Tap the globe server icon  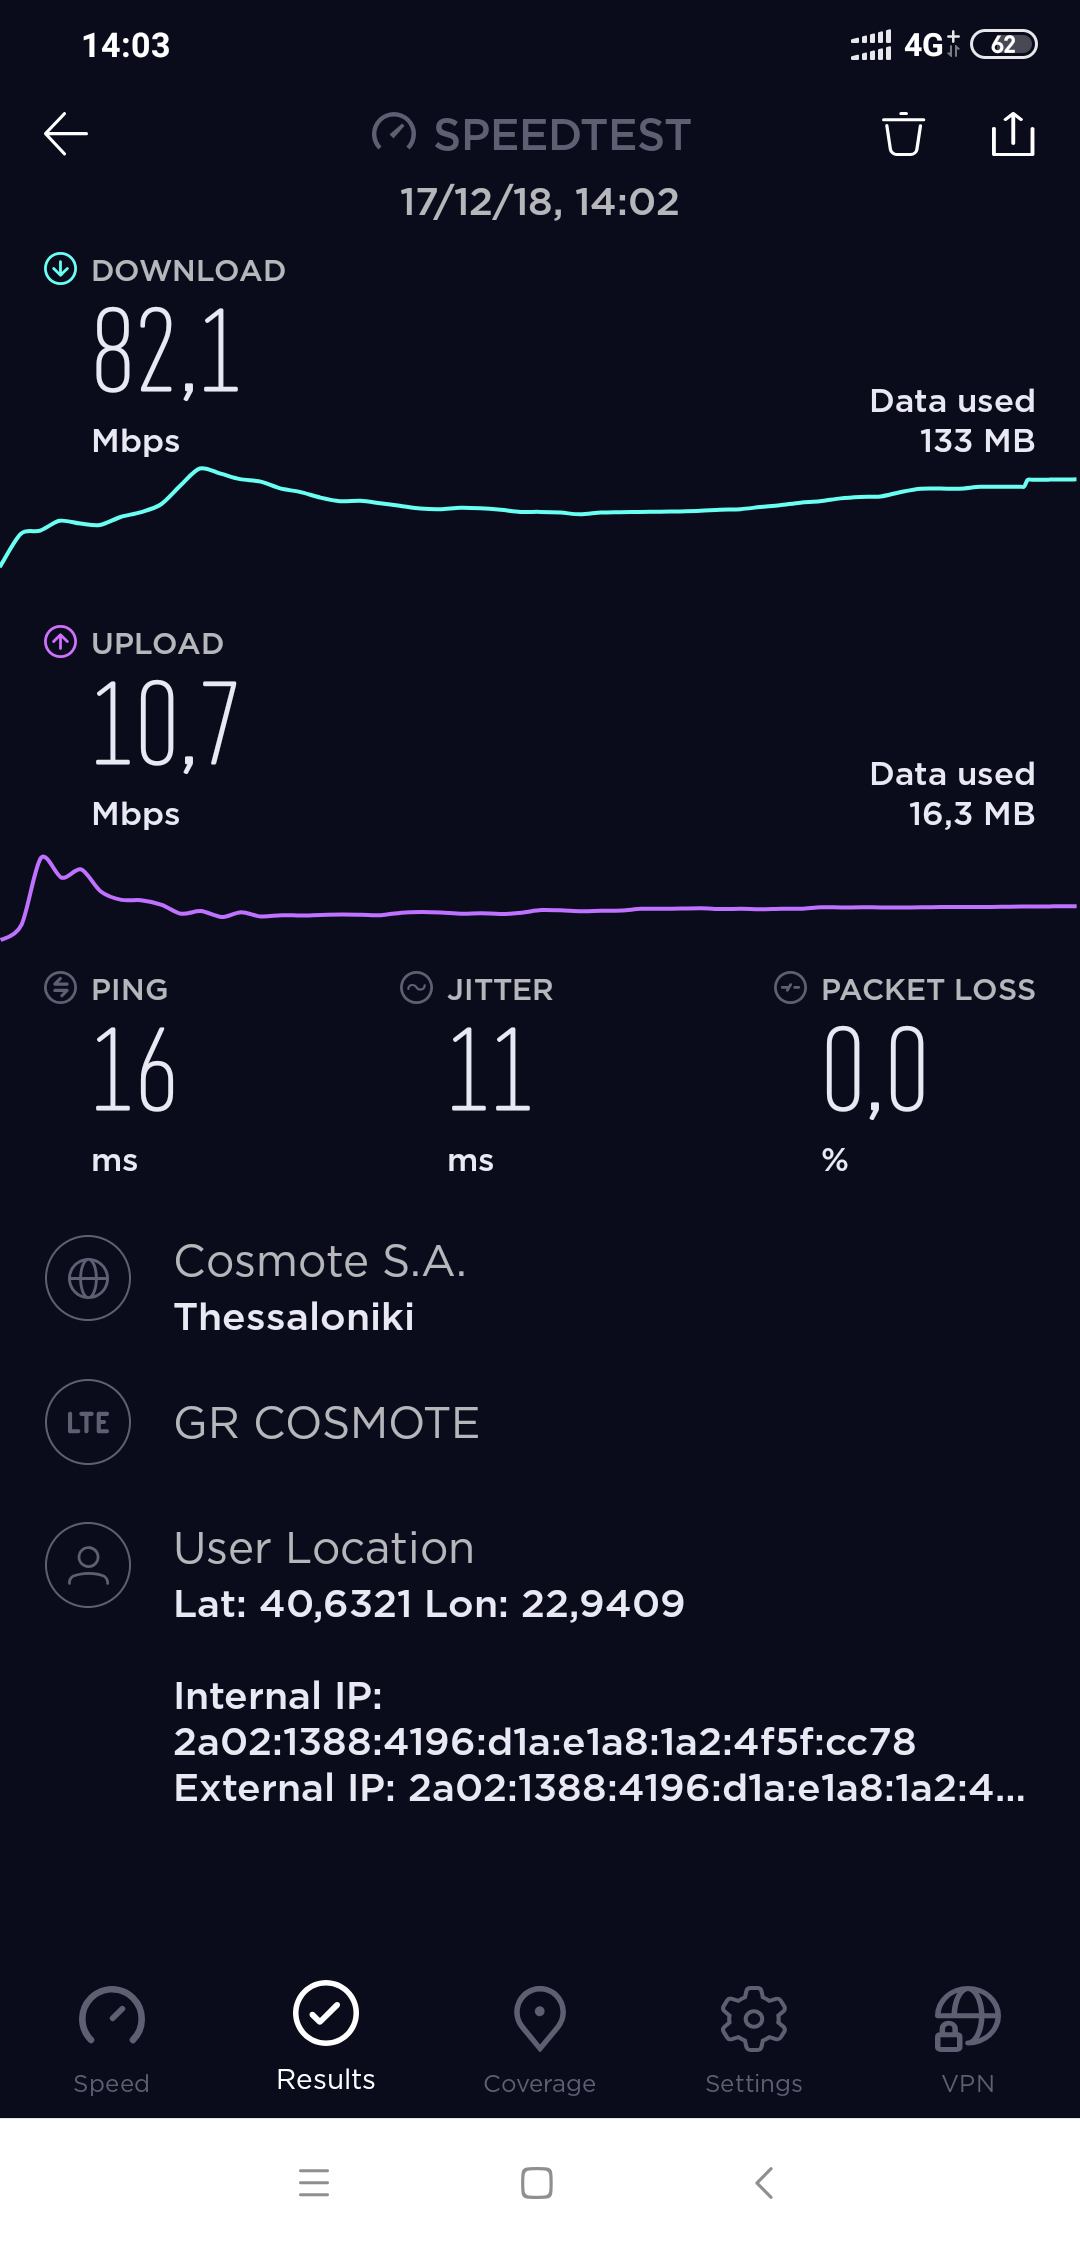point(88,1278)
